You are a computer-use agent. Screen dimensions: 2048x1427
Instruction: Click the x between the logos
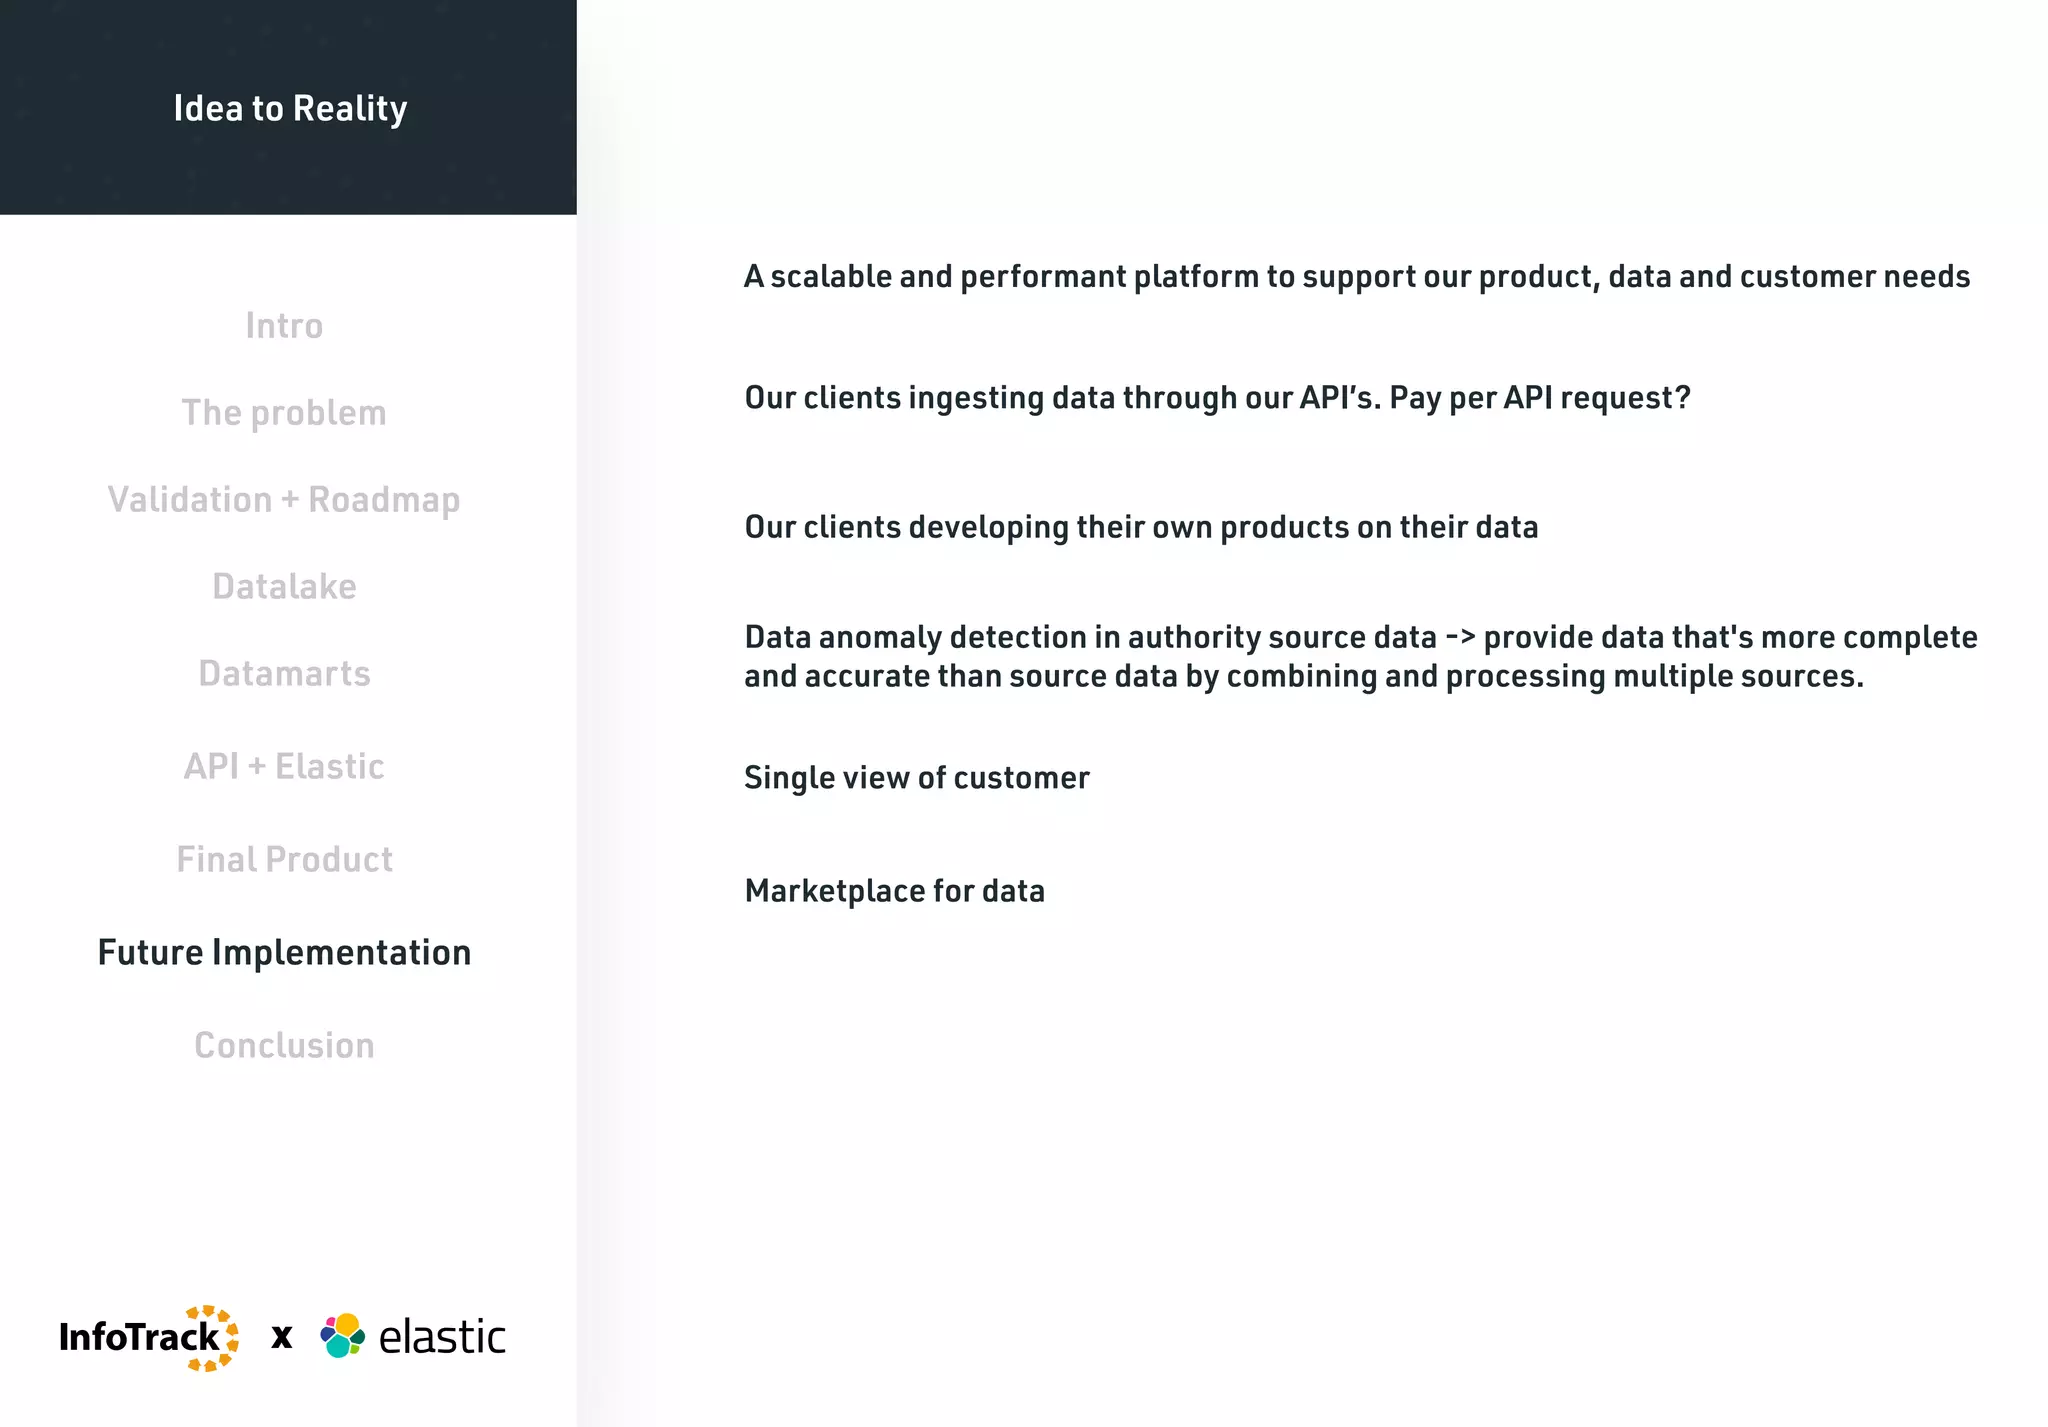(x=282, y=1337)
